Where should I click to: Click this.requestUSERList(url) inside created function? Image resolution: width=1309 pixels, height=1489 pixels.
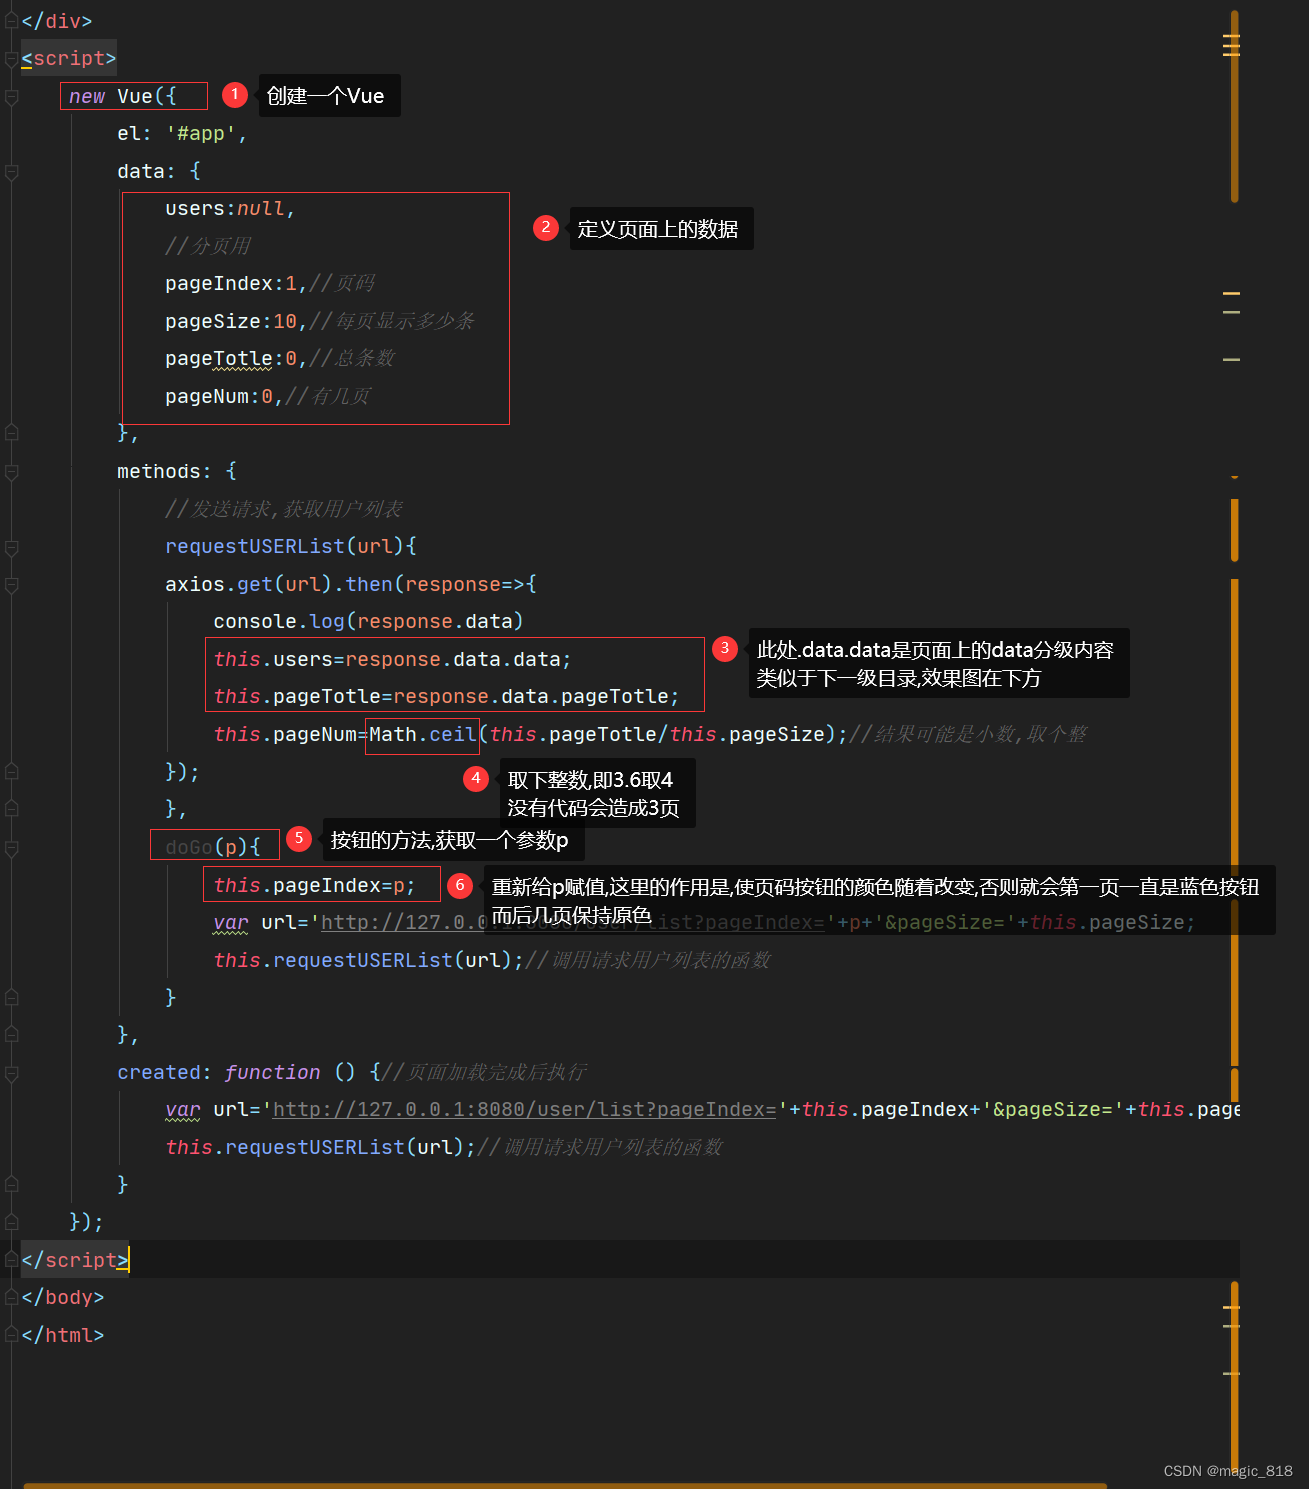(x=320, y=1148)
